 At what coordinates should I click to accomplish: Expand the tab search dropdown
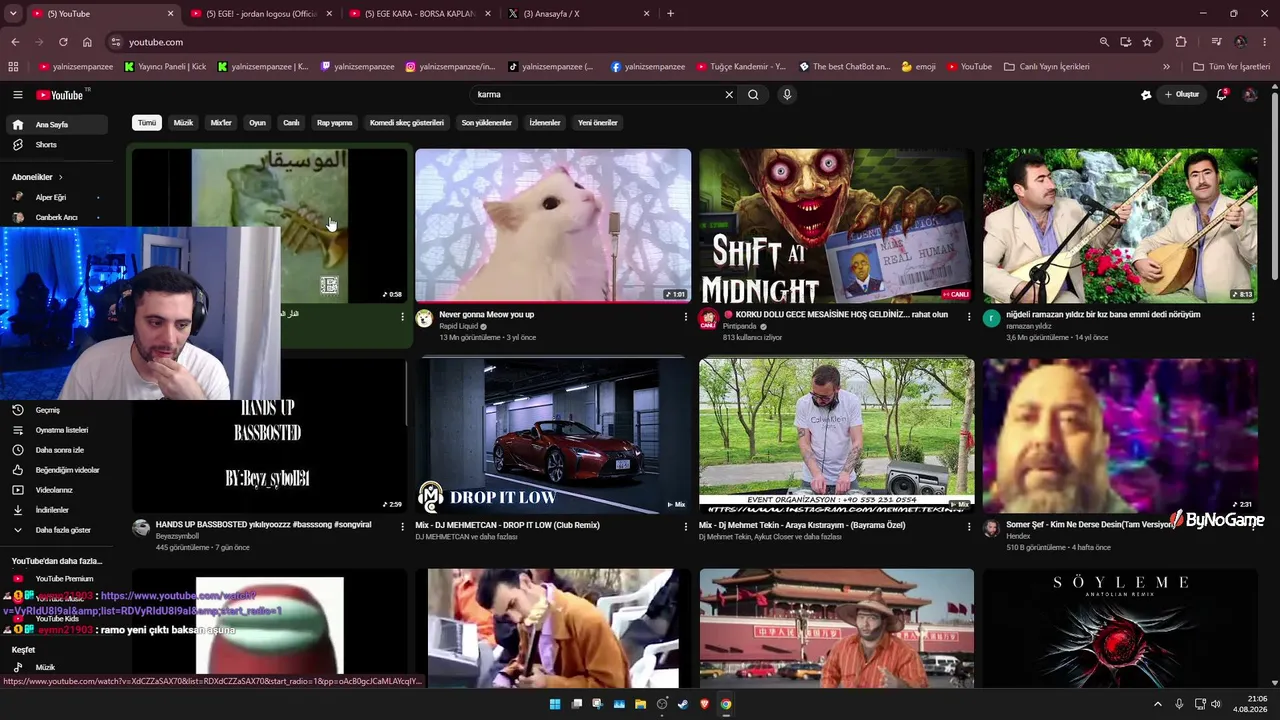click(x=13, y=14)
